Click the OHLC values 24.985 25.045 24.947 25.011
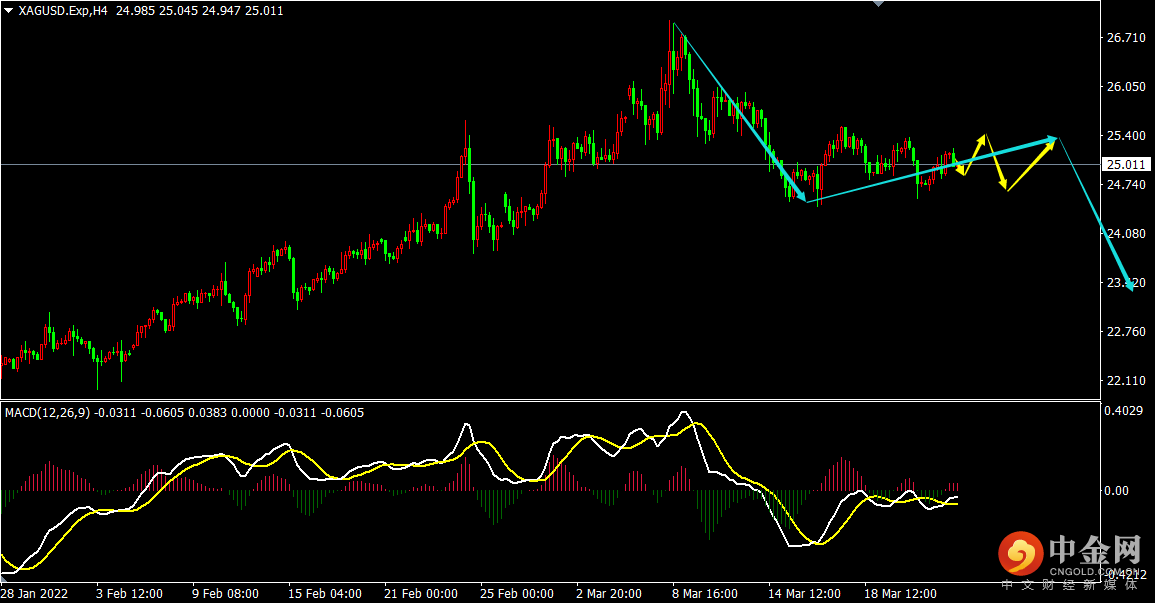This screenshot has height=603, width=1155. click(200, 11)
